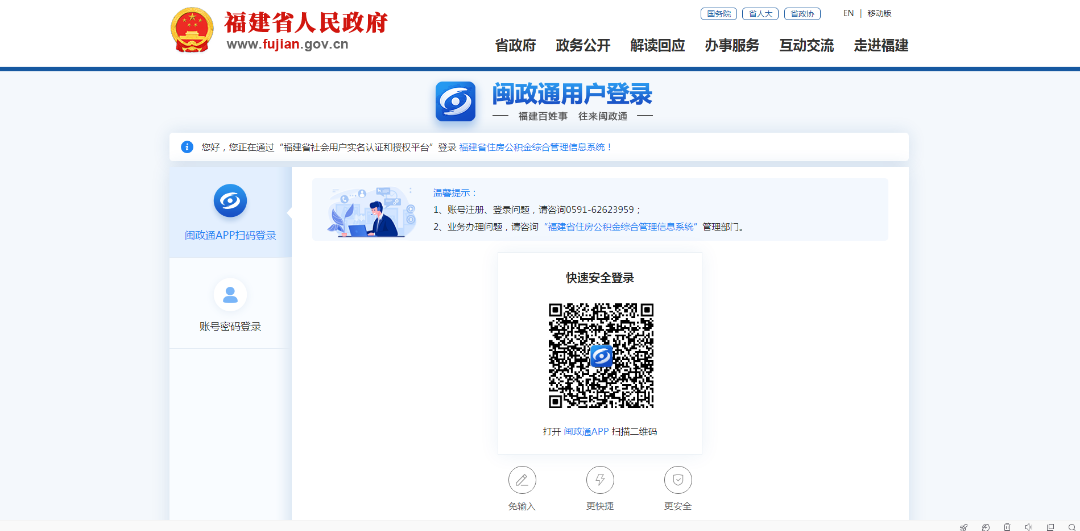Screen dimensions: 1080x531
Task: Switch to 账号密码登录 tab
Action: [x=230, y=303]
